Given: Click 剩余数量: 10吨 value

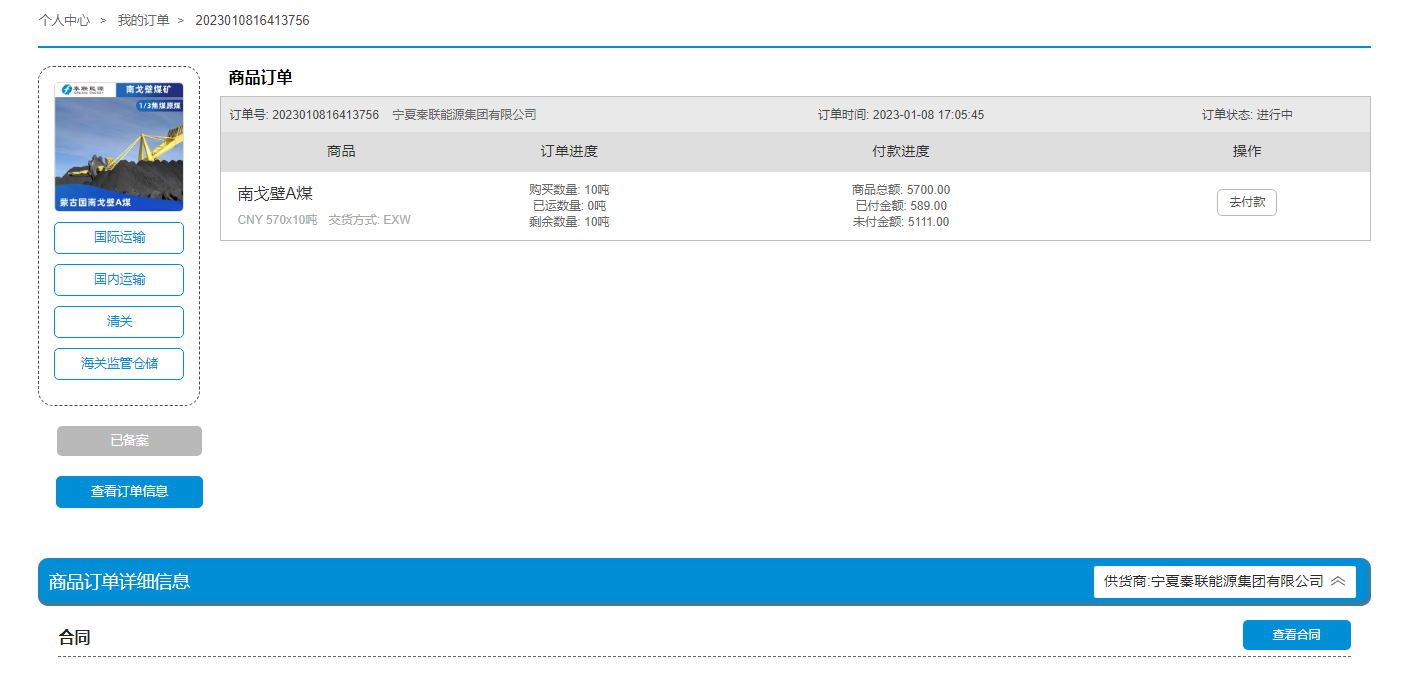Looking at the screenshot, I should point(569,222).
